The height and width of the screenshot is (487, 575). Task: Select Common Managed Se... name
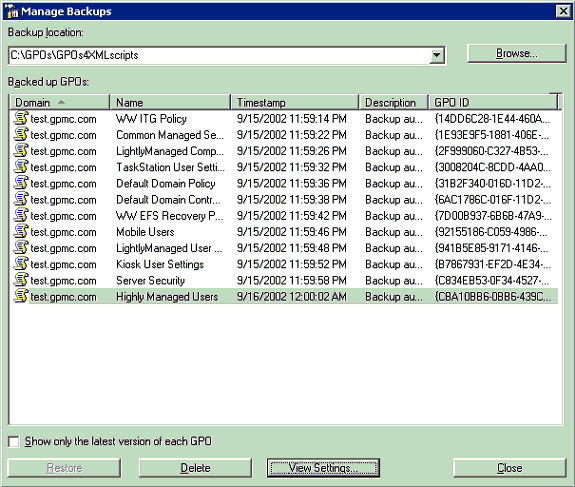pos(170,135)
